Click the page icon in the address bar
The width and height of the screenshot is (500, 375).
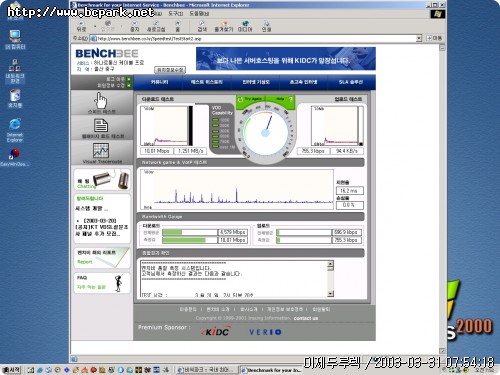[x=94, y=39]
